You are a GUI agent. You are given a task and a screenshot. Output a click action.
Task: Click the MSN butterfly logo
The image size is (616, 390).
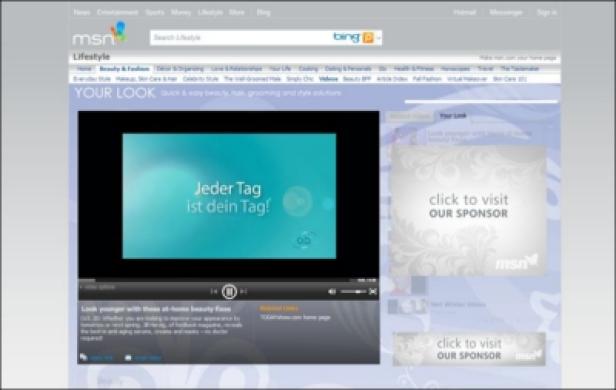click(101, 34)
